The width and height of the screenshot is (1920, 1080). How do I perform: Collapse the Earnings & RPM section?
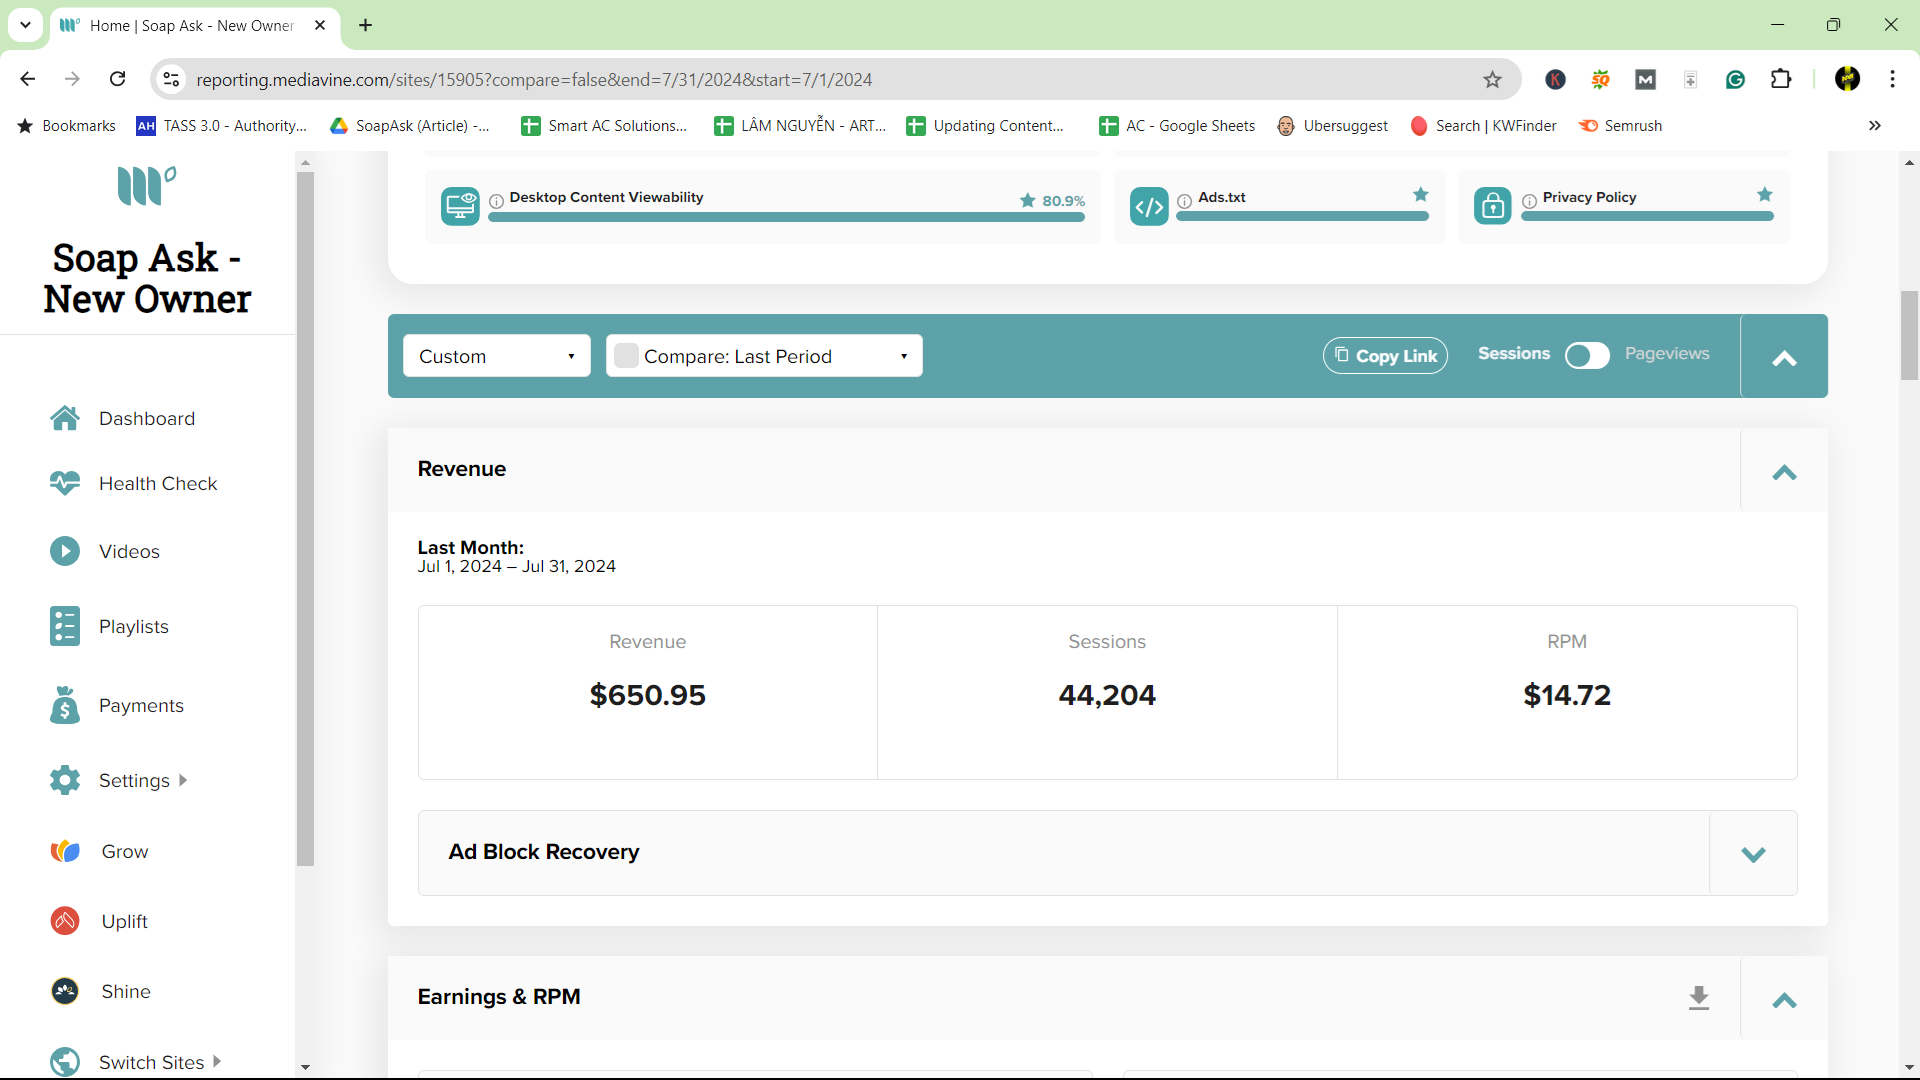tap(1784, 999)
